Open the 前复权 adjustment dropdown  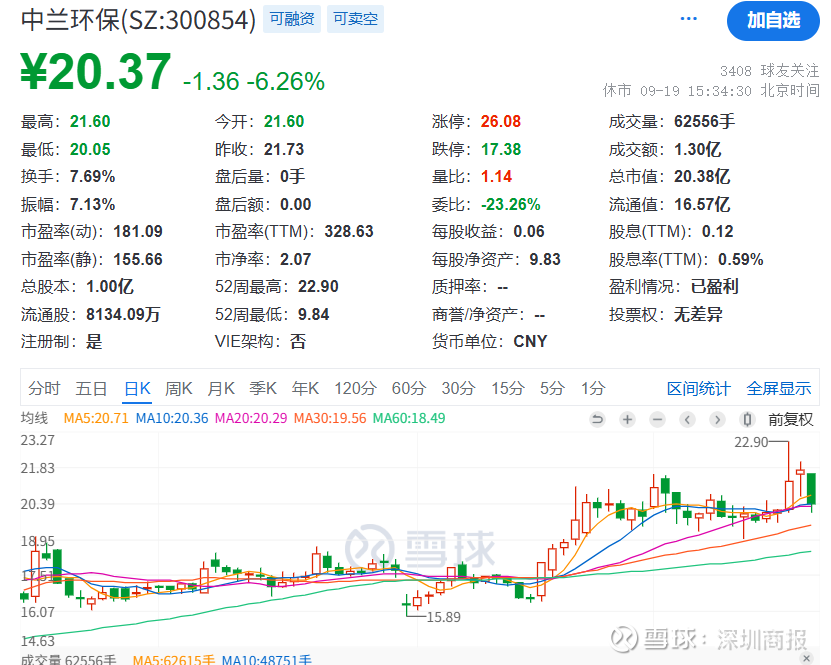791,420
